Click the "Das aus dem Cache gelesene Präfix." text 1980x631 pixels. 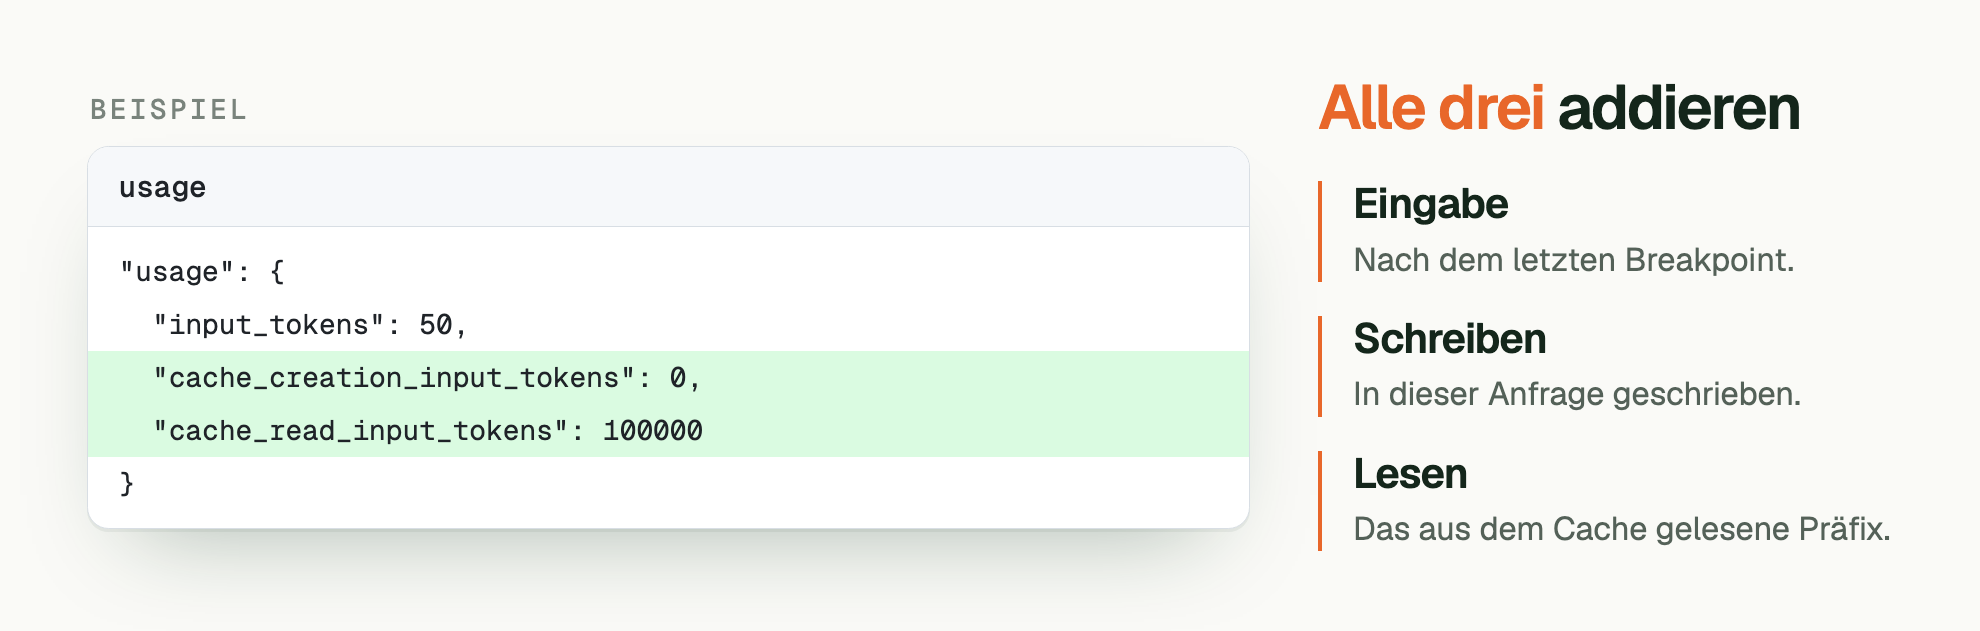click(1622, 529)
